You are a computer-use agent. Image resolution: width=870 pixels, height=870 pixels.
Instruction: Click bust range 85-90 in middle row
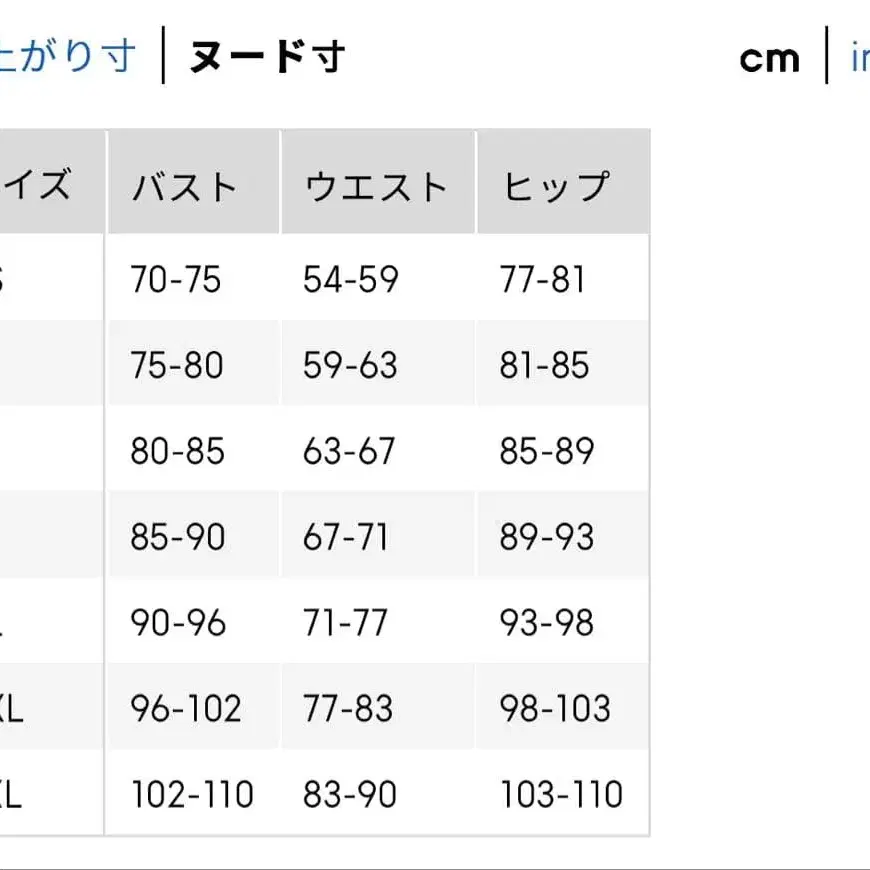click(x=176, y=537)
